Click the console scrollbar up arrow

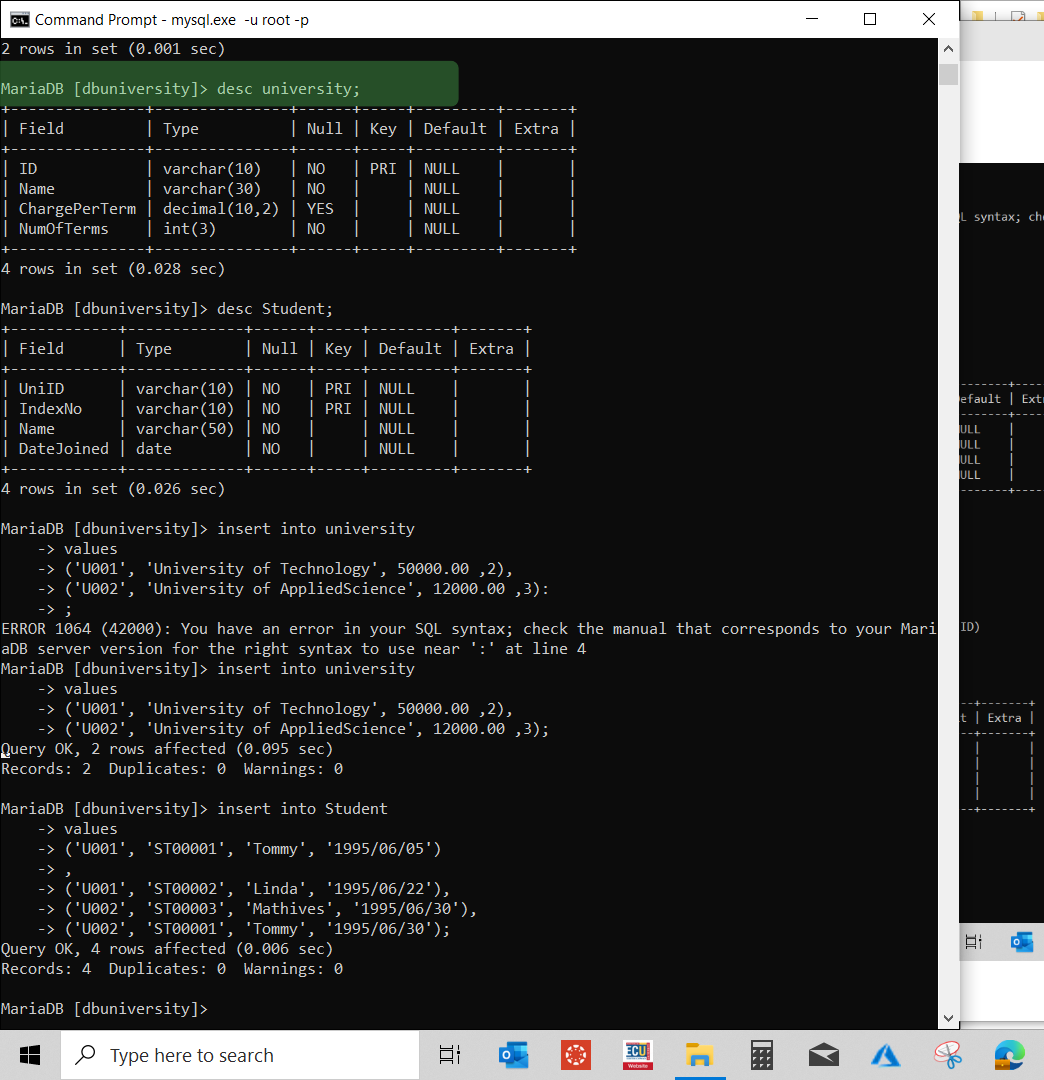(x=947, y=47)
